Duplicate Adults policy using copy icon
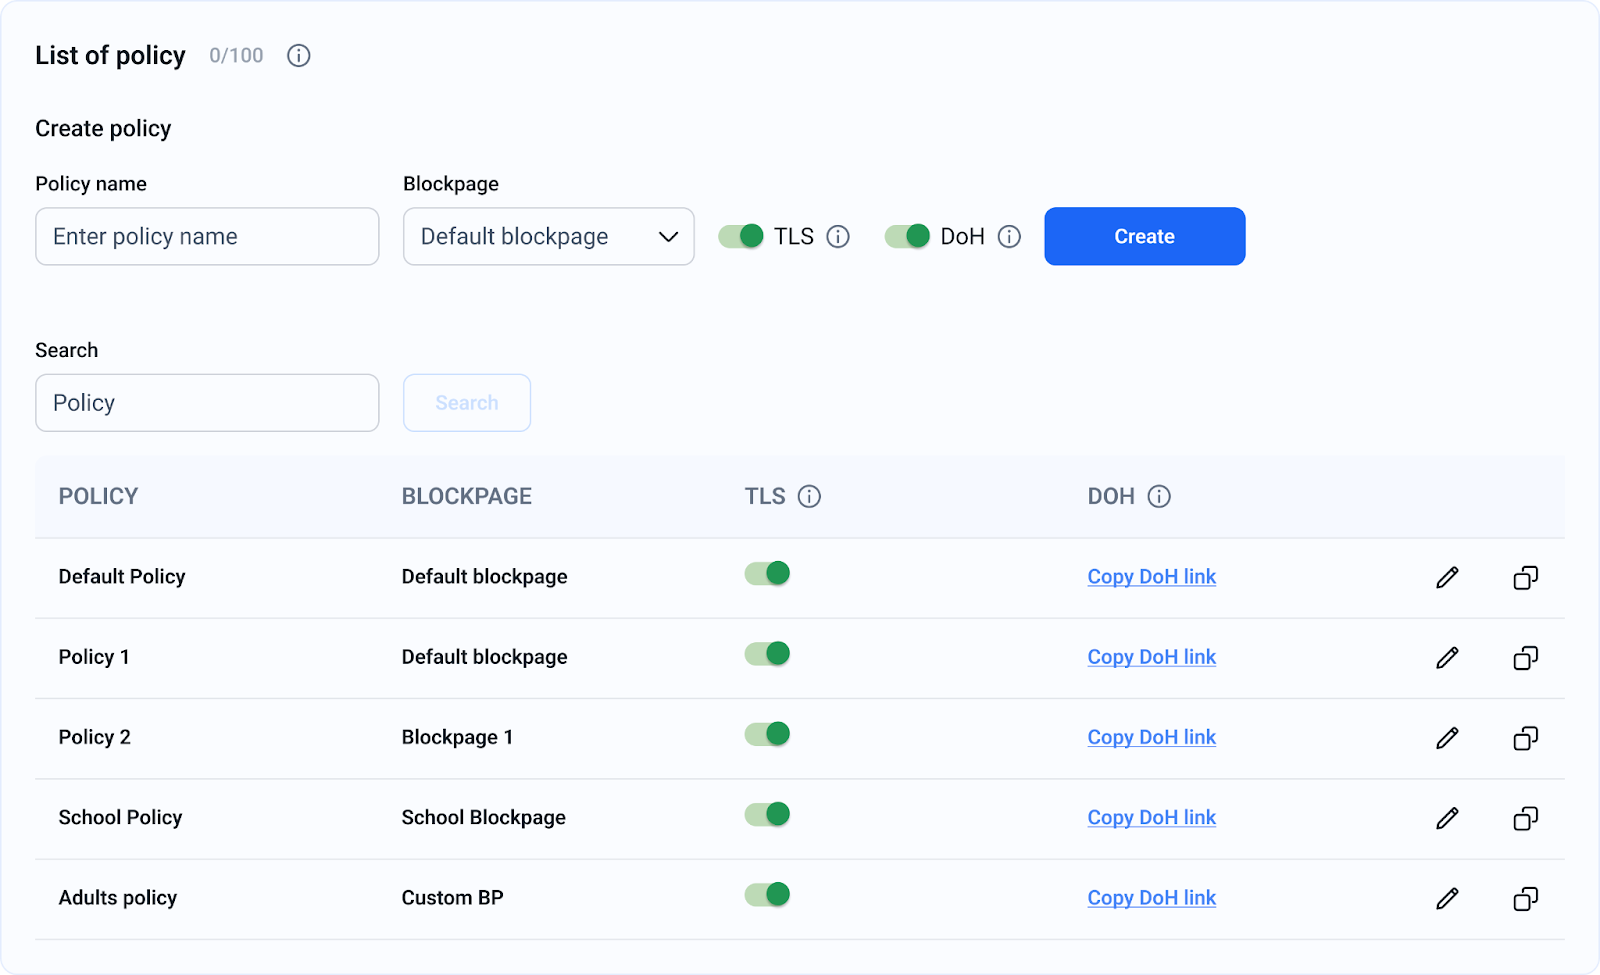The width and height of the screenshot is (1600, 975). coord(1525,899)
